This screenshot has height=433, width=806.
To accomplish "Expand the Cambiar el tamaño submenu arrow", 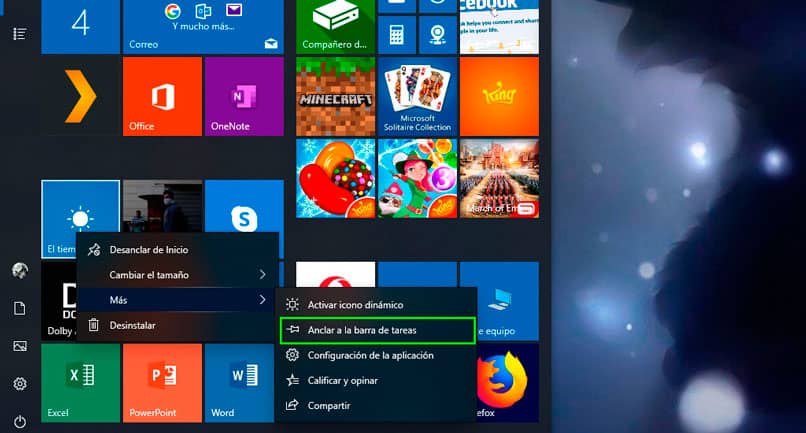I will (262, 275).
